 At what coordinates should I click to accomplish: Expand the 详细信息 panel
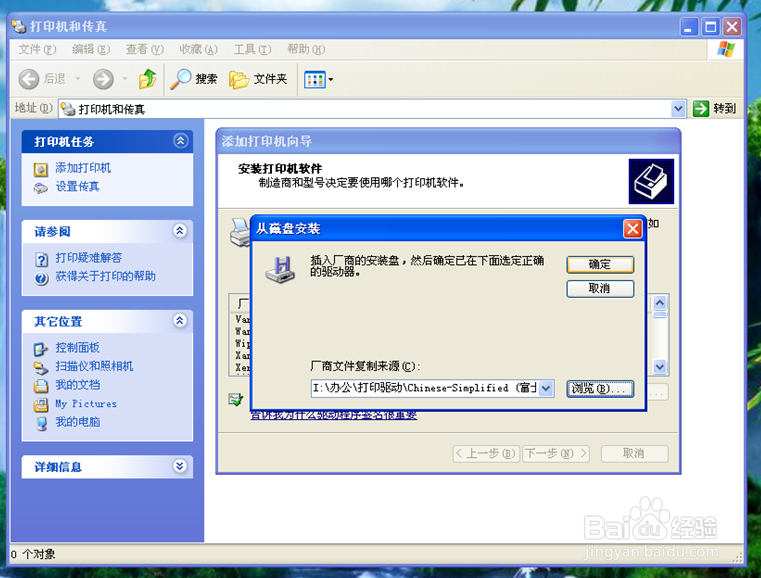[180, 466]
